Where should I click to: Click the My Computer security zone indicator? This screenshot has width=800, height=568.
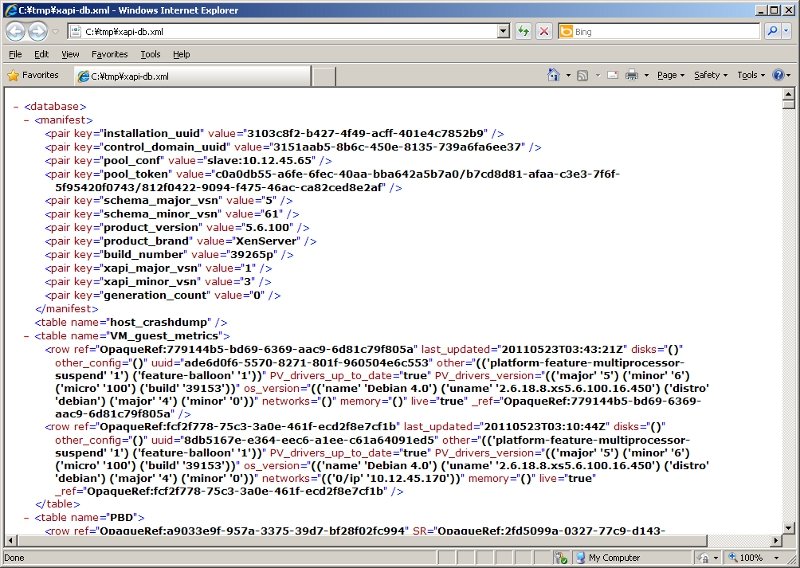pos(608,557)
